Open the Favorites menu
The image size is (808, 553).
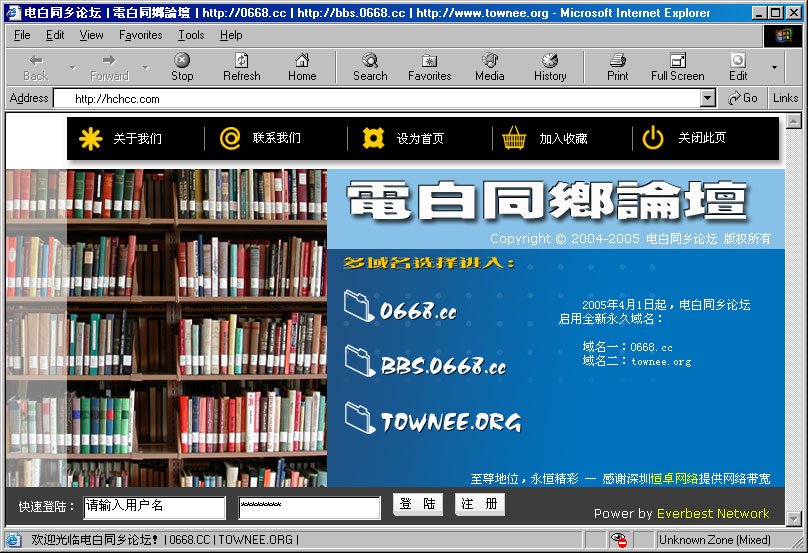click(x=140, y=35)
